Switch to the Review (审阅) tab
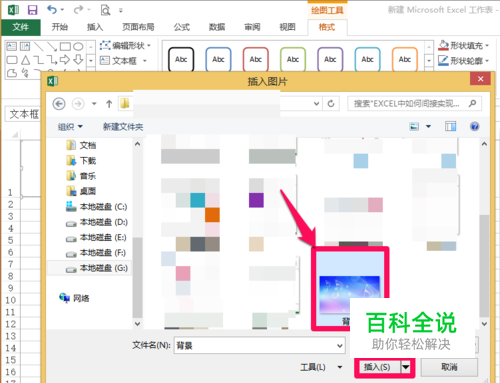Viewport: 500px width, 383px height. coord(252,27)
